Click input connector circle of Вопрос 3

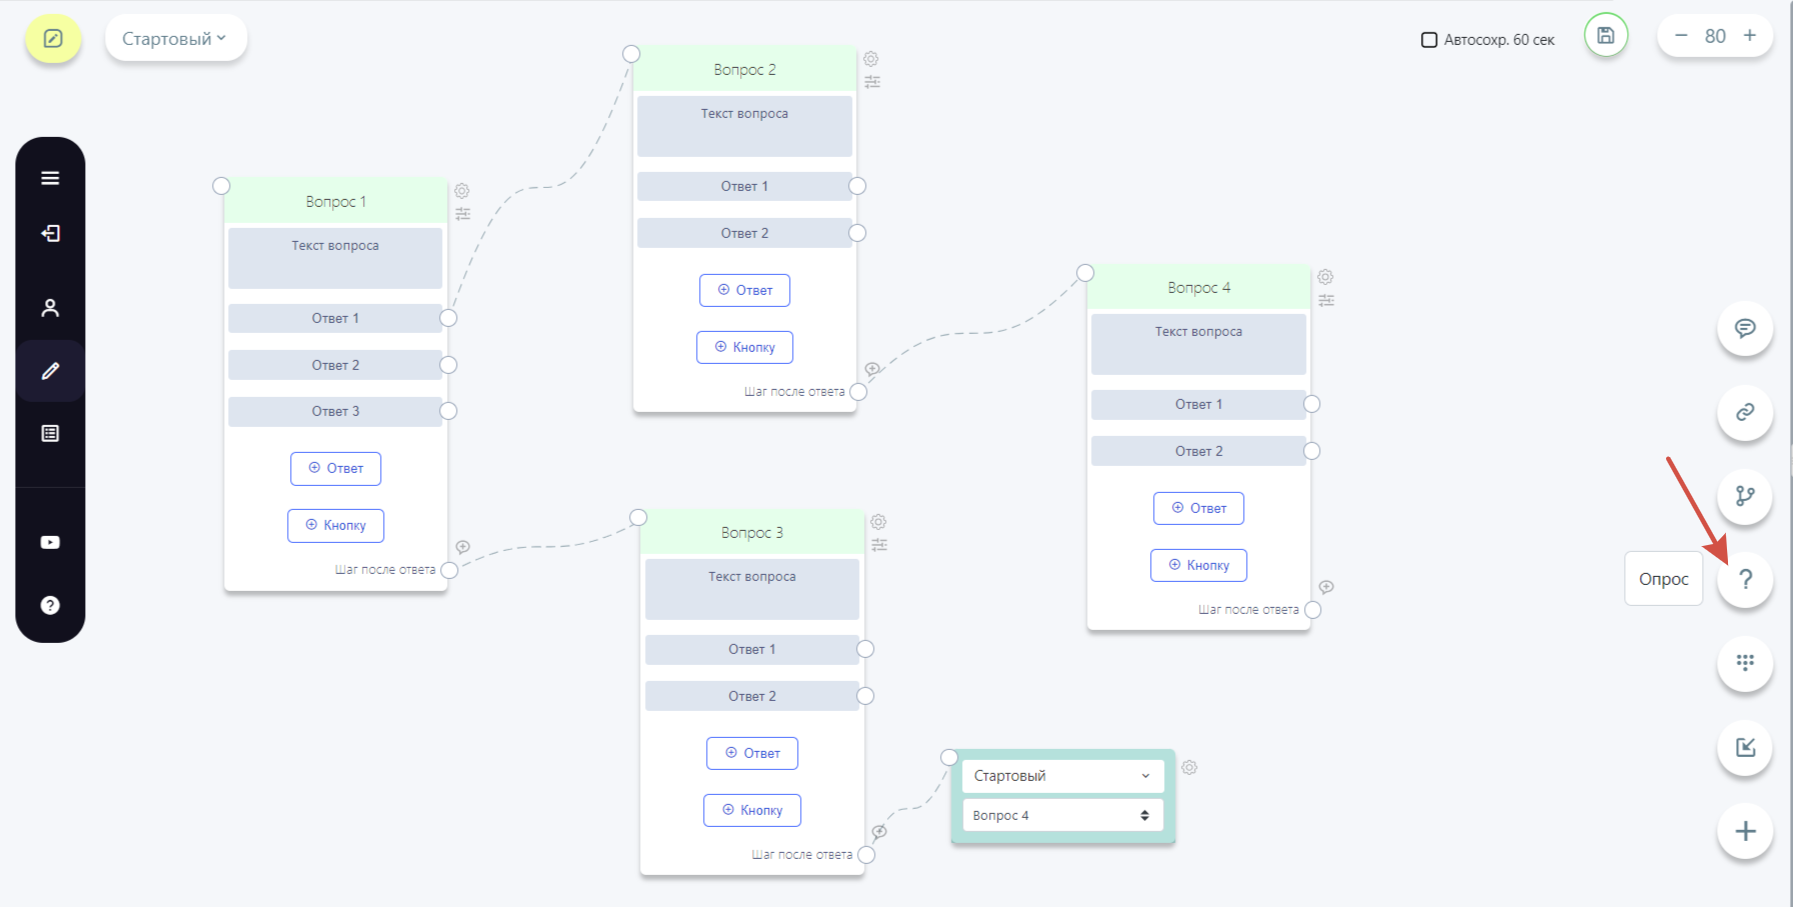point(638,518)
